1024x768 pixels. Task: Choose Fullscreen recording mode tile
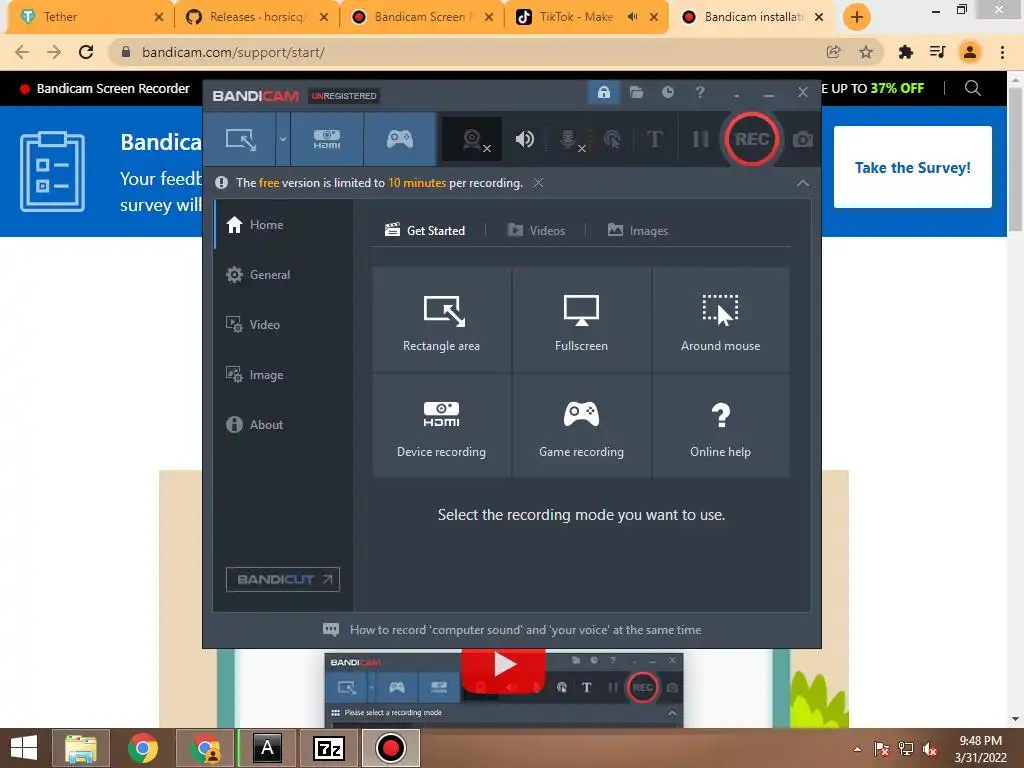[581, 320]
